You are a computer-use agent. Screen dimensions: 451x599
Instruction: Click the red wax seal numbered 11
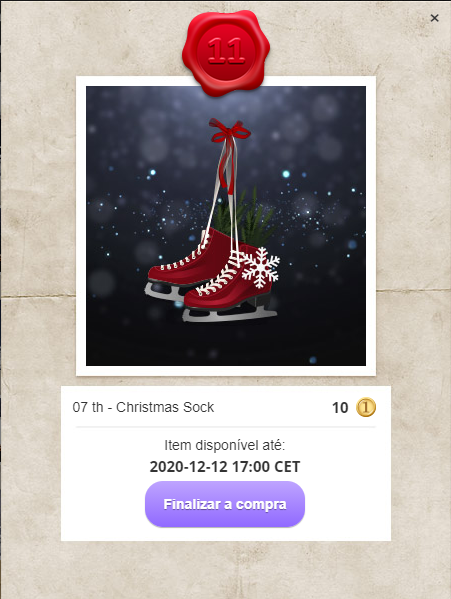pos(226,52)
